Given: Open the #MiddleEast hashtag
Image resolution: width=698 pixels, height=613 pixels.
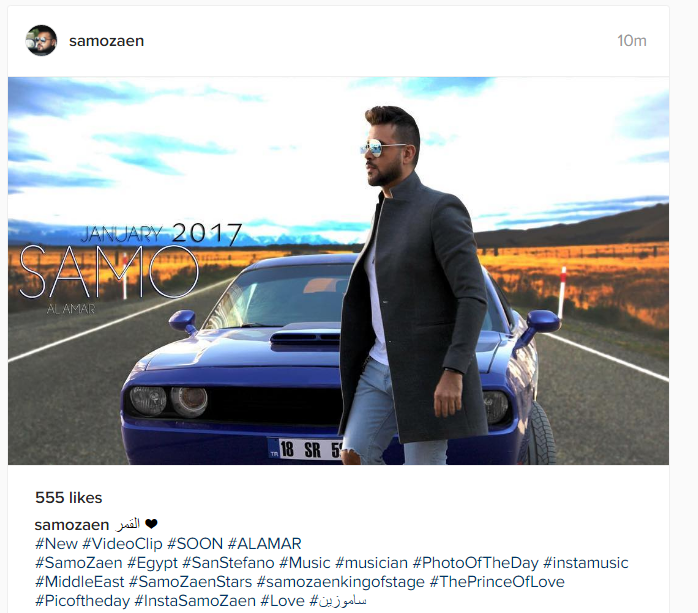Looking at the screenshot, I should (80, 582).
